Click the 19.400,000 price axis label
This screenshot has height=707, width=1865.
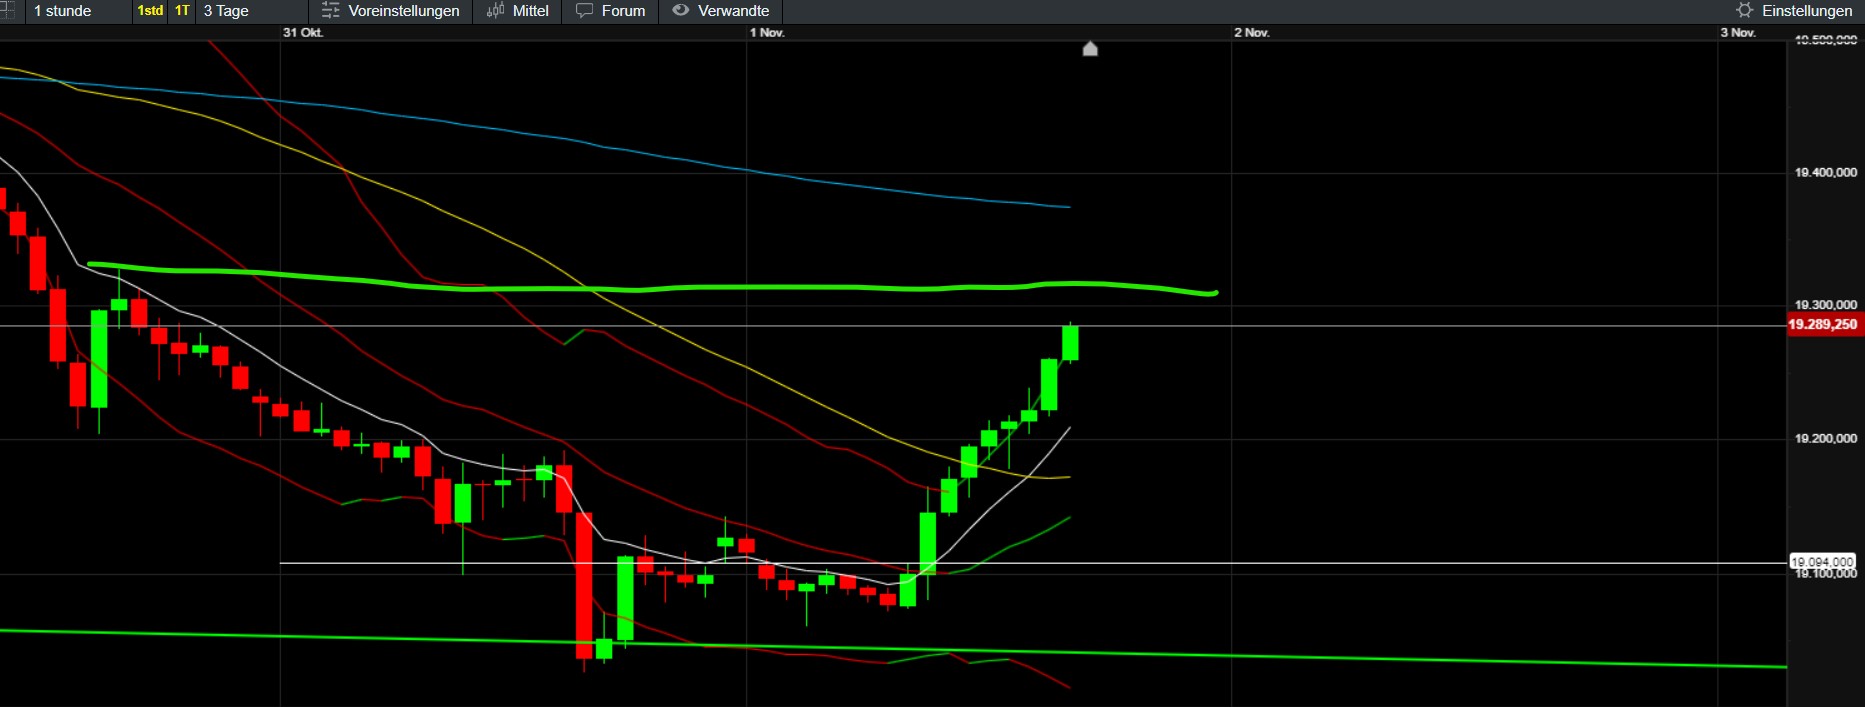(x=1826, y=173)
